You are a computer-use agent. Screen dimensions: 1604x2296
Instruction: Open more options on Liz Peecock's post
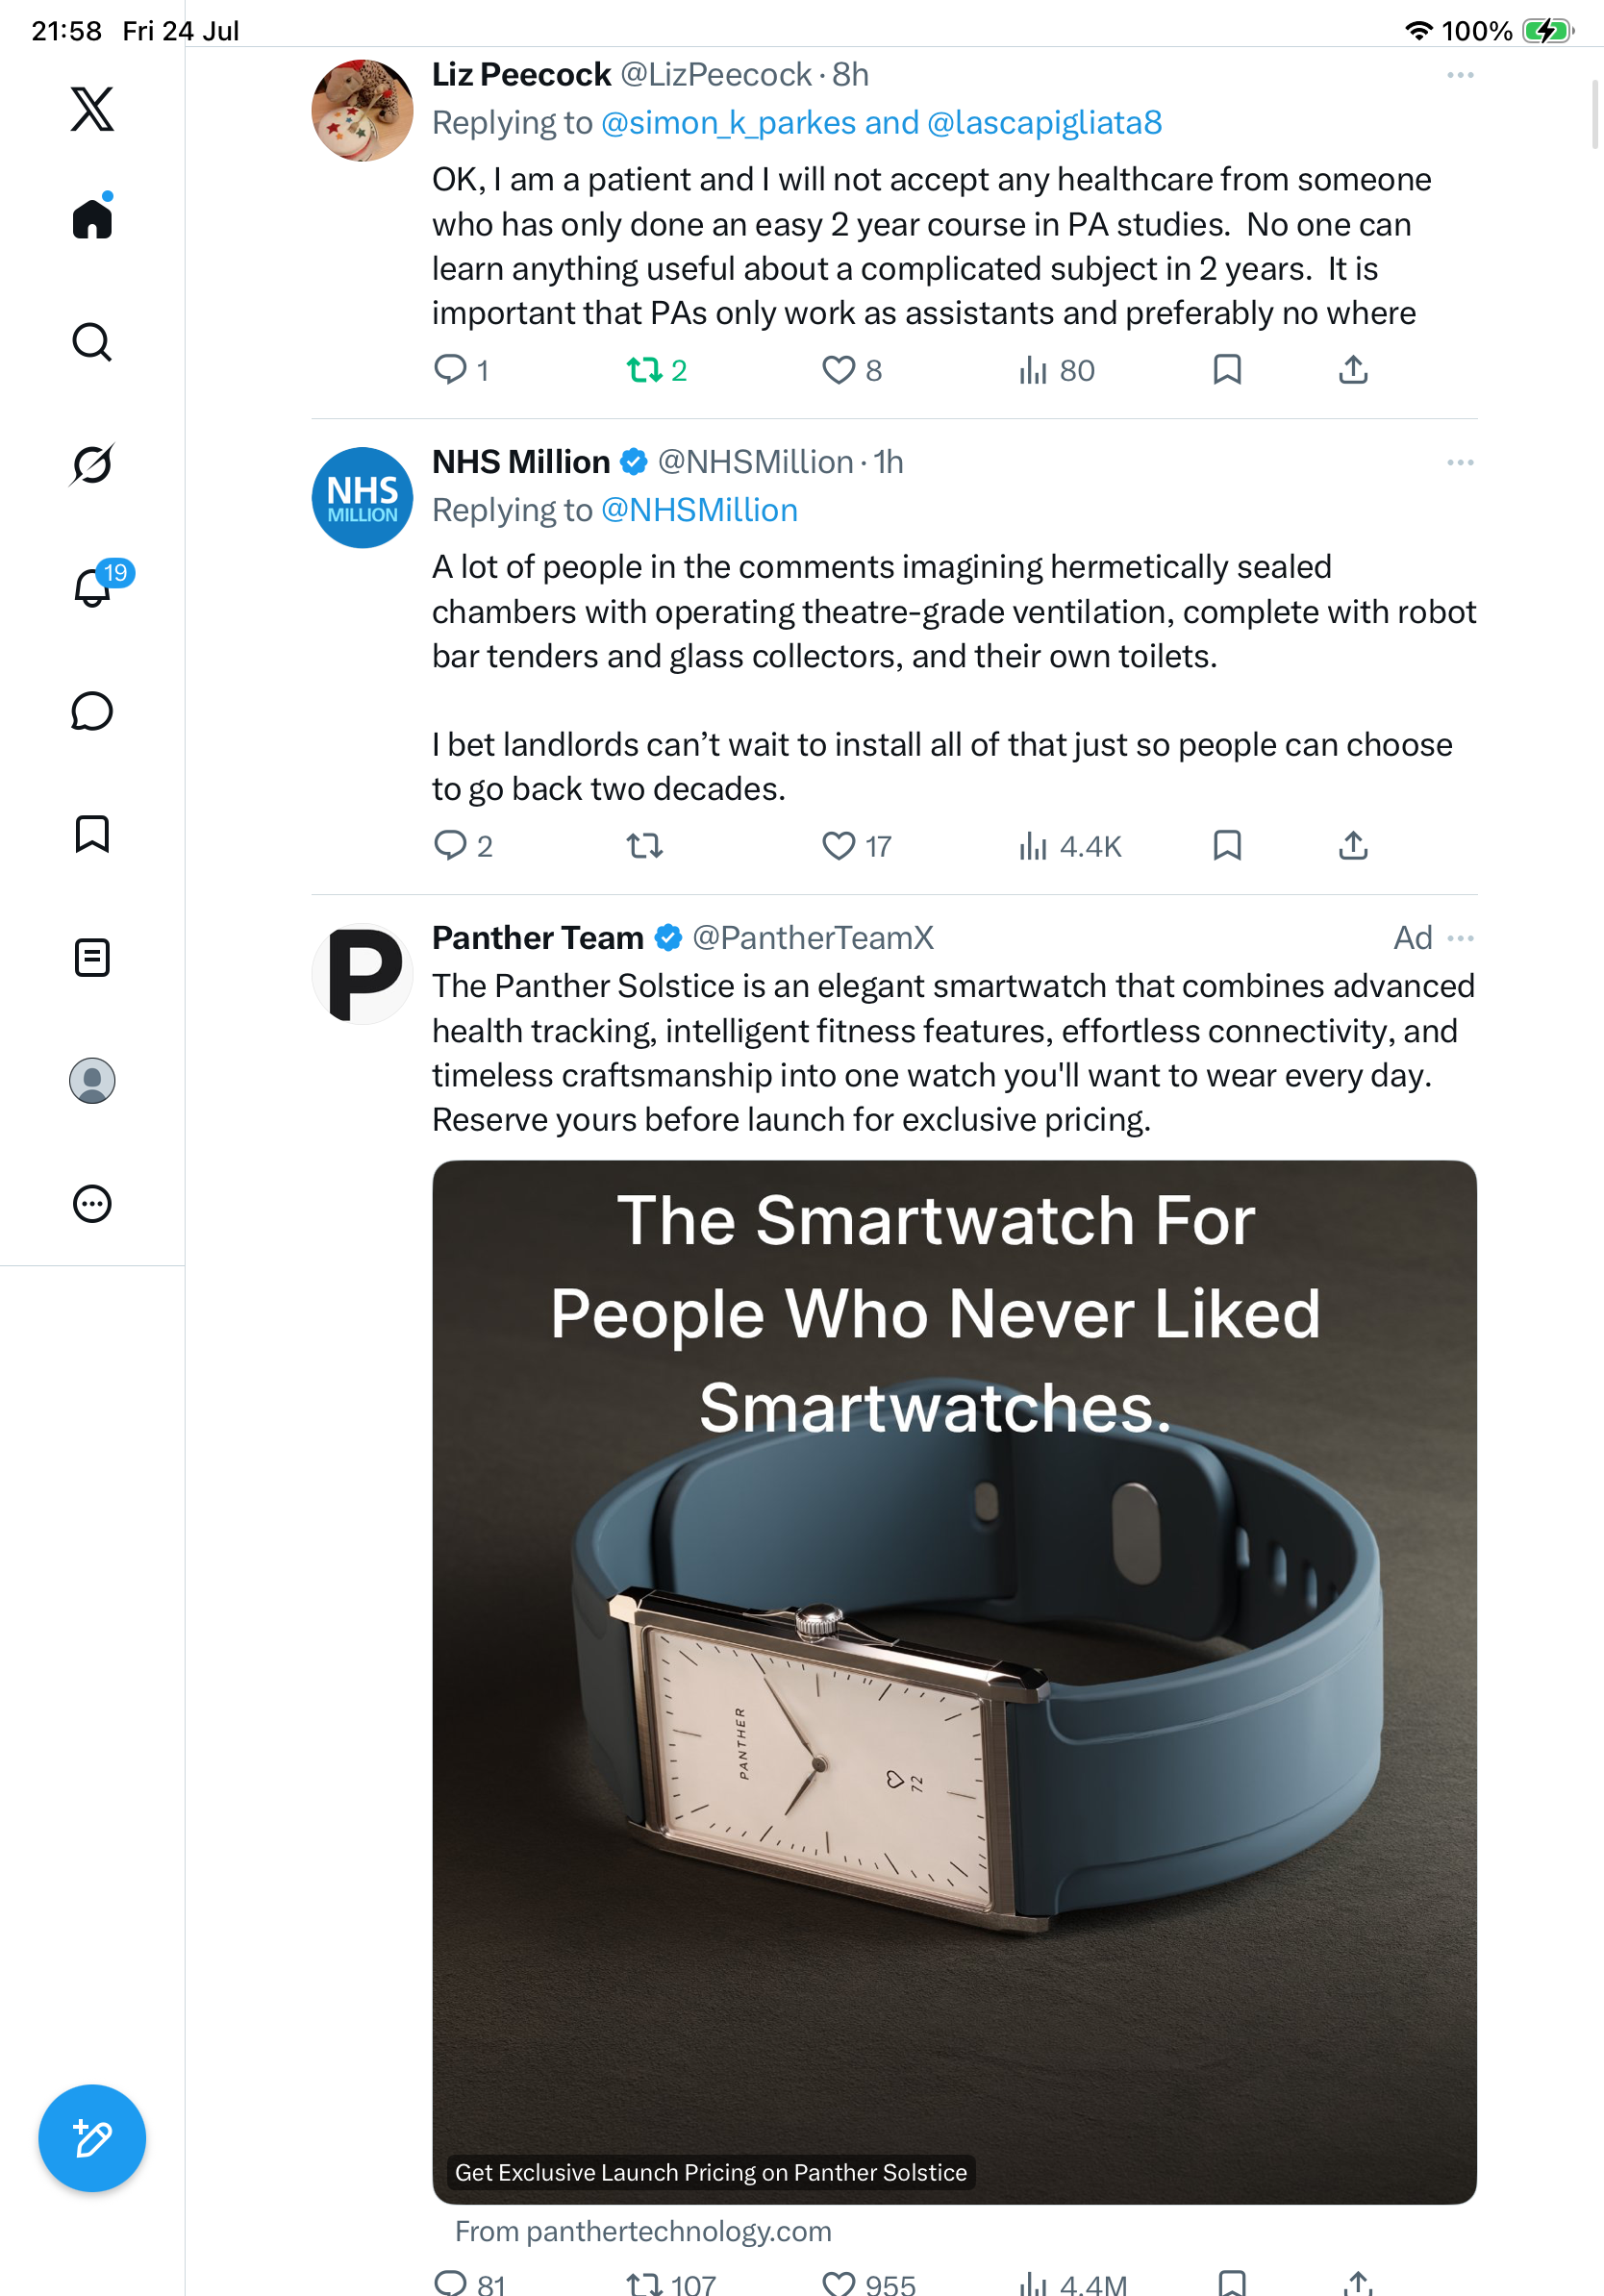1460,75
